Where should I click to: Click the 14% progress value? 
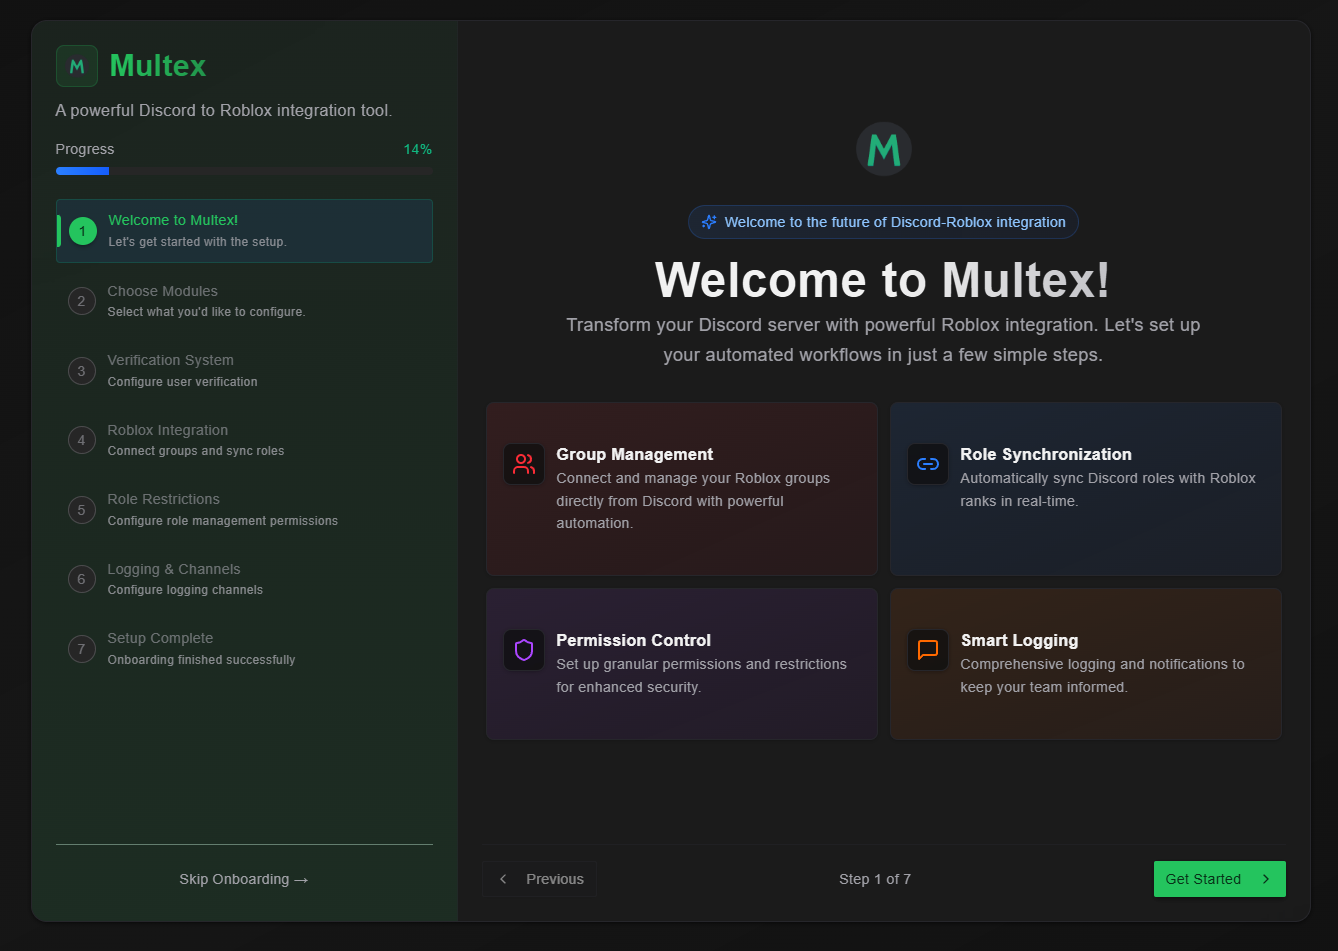pos(418,149)
